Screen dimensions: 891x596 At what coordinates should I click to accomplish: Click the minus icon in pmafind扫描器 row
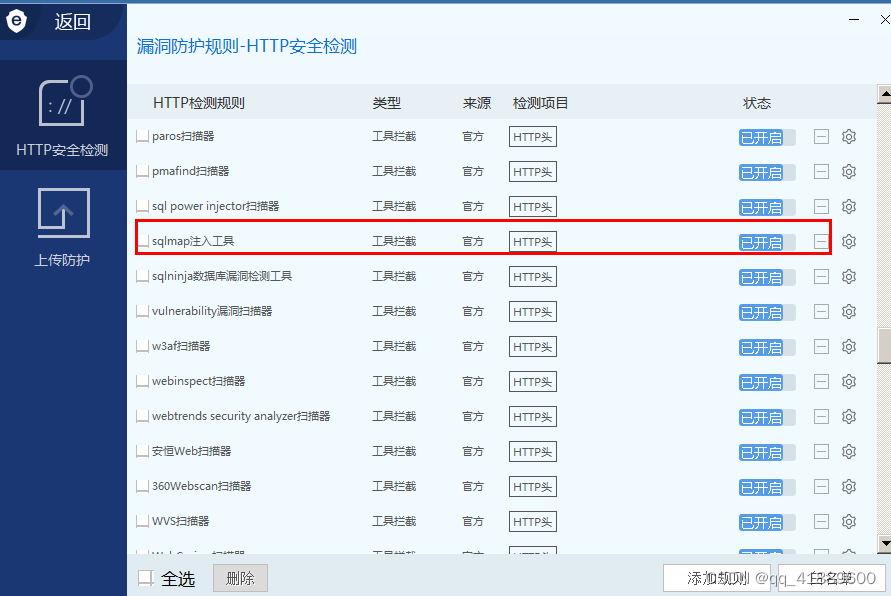tap(821, 172)
